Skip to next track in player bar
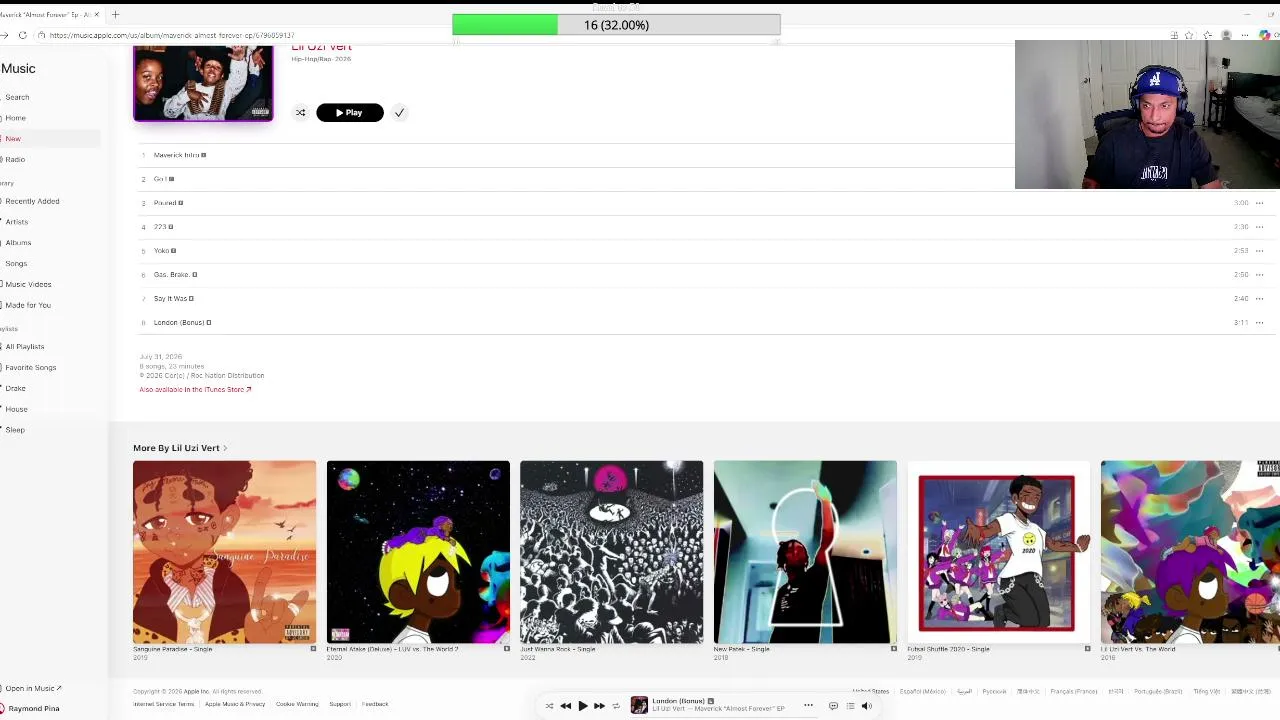The image size is (1280, 720). click(x=599, y=706)
